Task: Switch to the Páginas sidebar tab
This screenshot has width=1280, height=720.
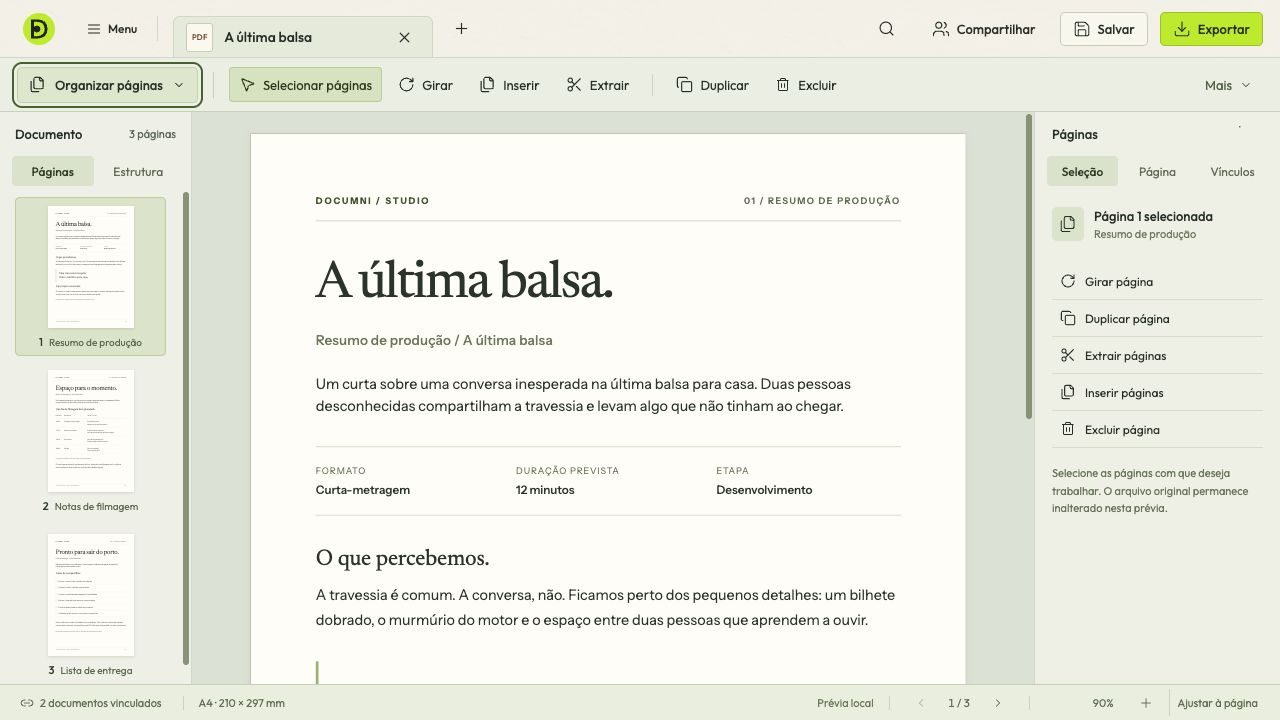Action: click(52, 171)
